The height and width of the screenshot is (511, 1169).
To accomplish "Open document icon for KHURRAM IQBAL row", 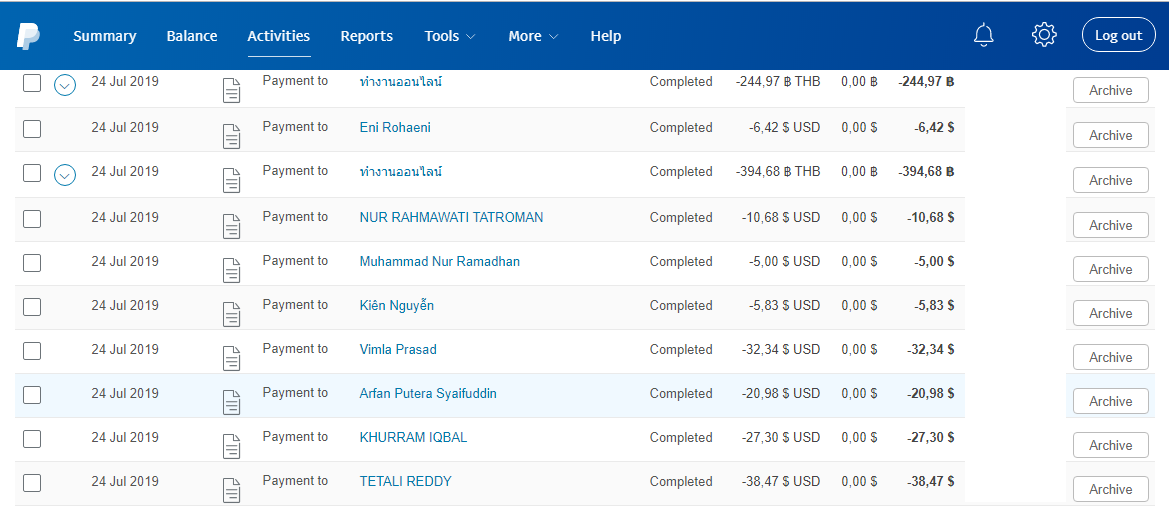I will (233, 446).
